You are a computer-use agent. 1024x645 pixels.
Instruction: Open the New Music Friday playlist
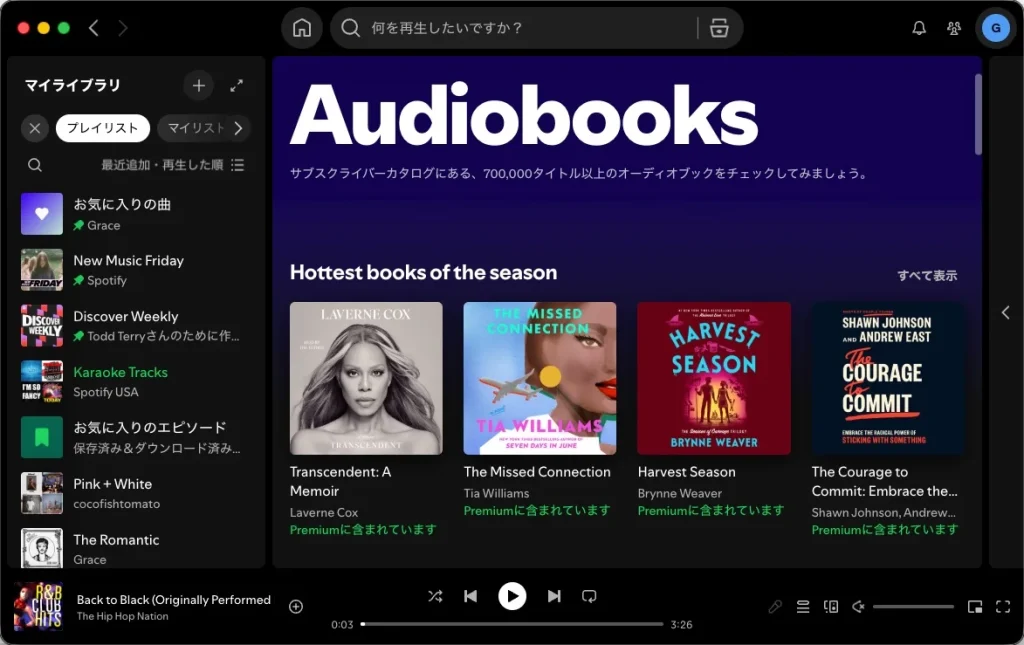[x=136, y=270]
